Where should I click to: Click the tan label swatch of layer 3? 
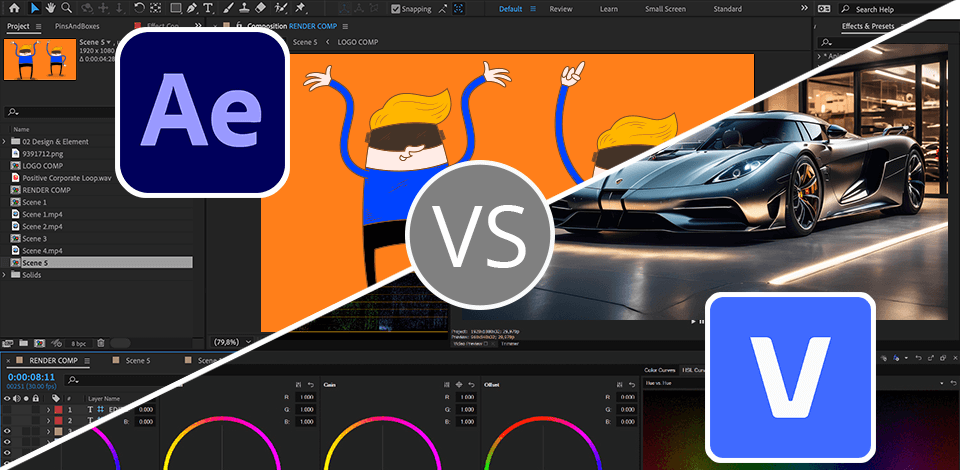coord(58,431)
